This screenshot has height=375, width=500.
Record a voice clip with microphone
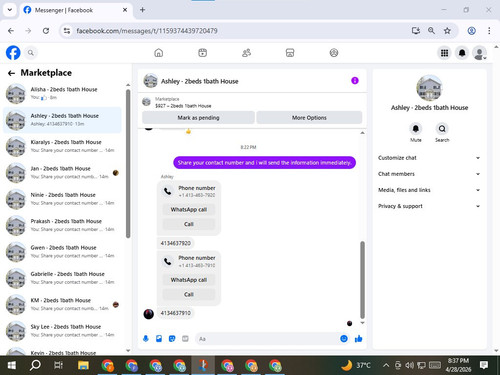pos(146,339)
